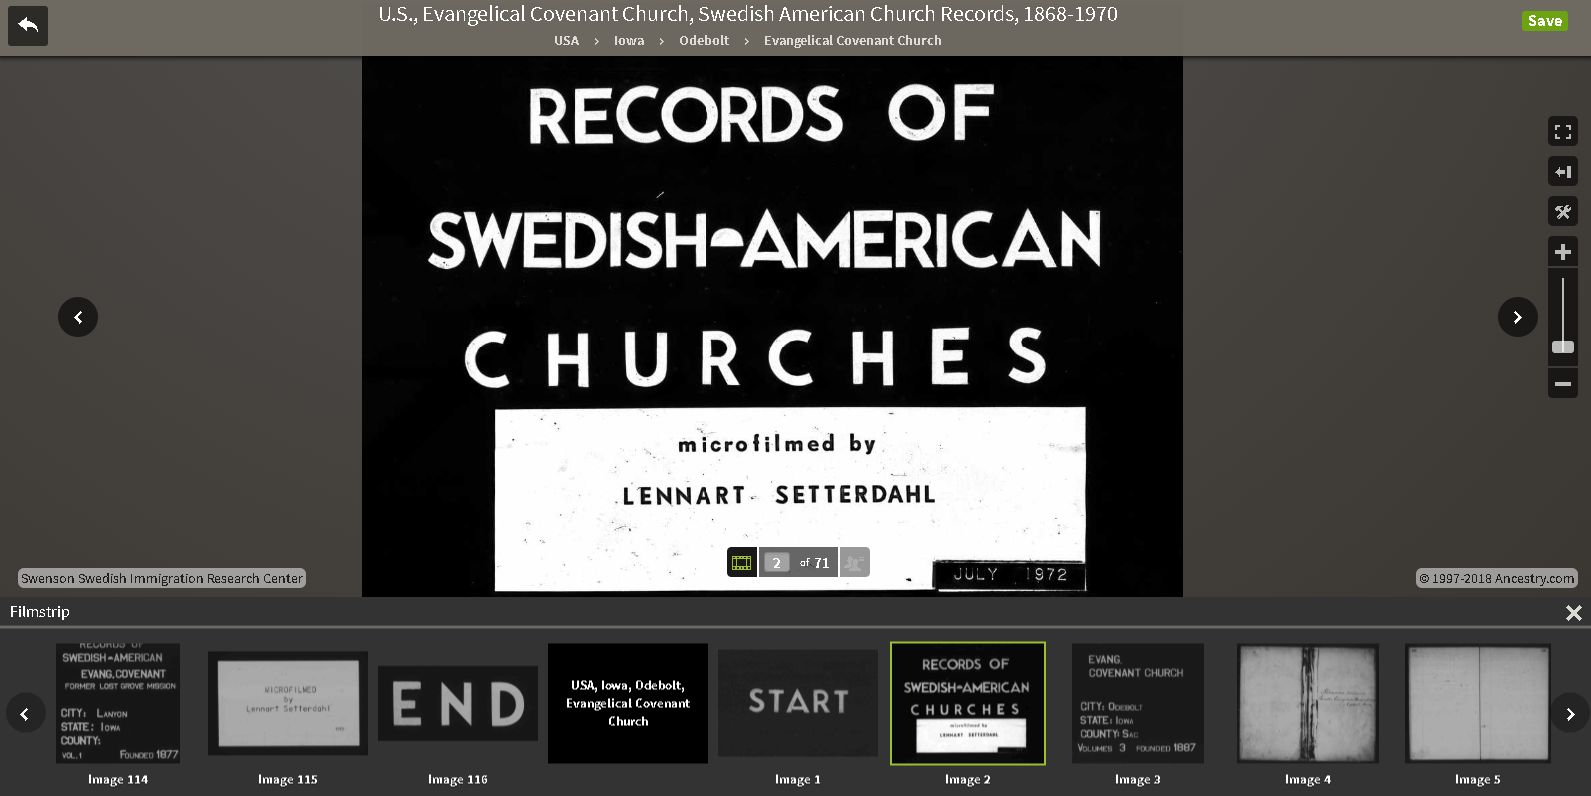Open Odebolt breadcrumb link
1591x796 pixels.
pyautogui.click(x=704, y=41)
